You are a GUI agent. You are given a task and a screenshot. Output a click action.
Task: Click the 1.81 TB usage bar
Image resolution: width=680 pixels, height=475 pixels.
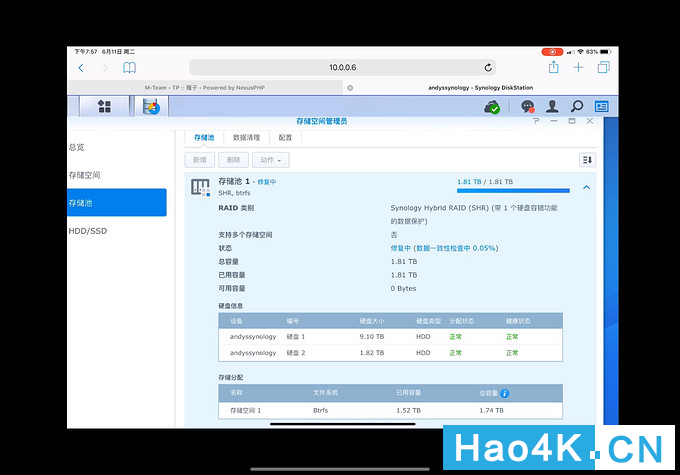pos(513,190)
